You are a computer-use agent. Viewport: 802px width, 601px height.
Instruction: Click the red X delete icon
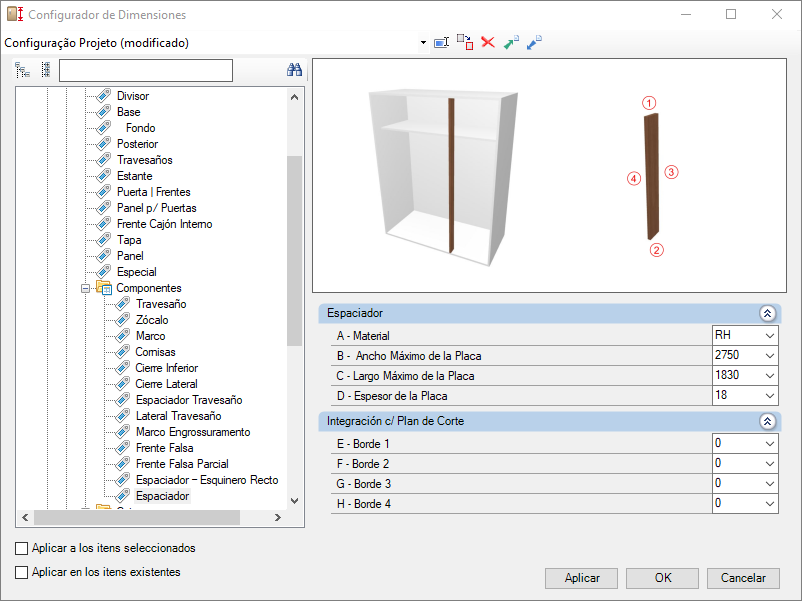(x=488, y=42)
